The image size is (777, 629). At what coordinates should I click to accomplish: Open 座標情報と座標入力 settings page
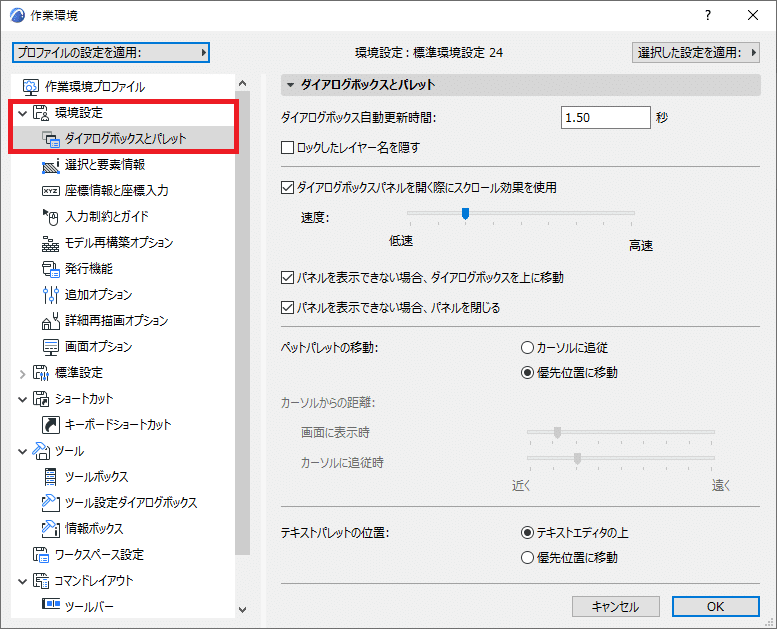[117, 191]
